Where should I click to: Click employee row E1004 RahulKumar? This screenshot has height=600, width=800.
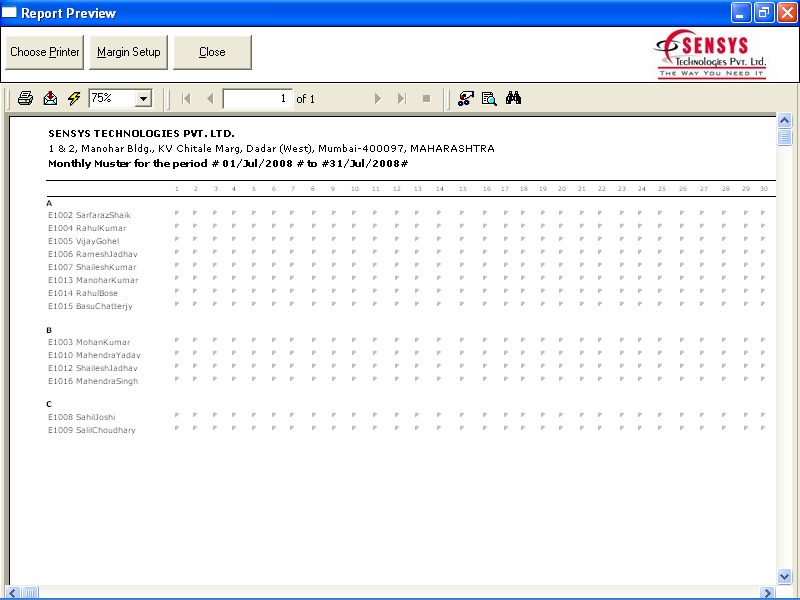tap(87, 228)
